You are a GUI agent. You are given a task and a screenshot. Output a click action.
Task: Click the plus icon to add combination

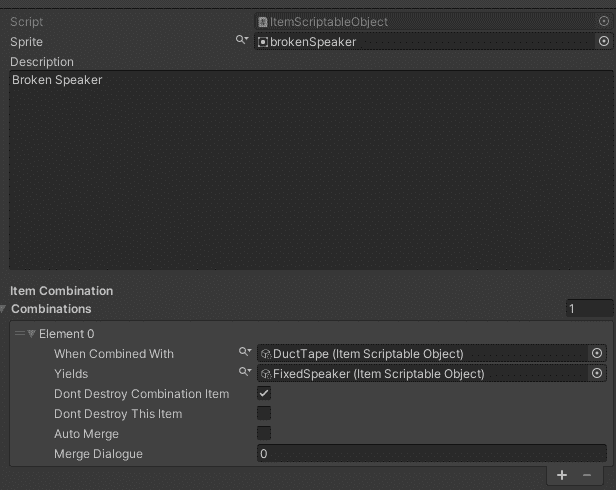pos(562,475)
